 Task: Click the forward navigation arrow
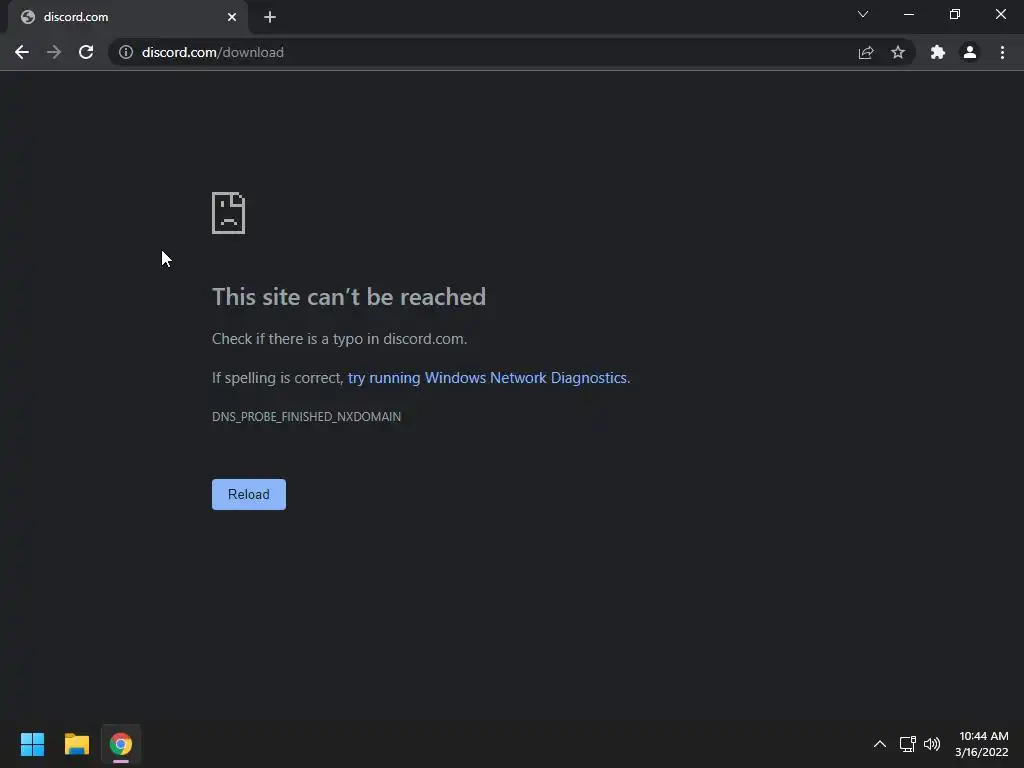click(54, 52)
